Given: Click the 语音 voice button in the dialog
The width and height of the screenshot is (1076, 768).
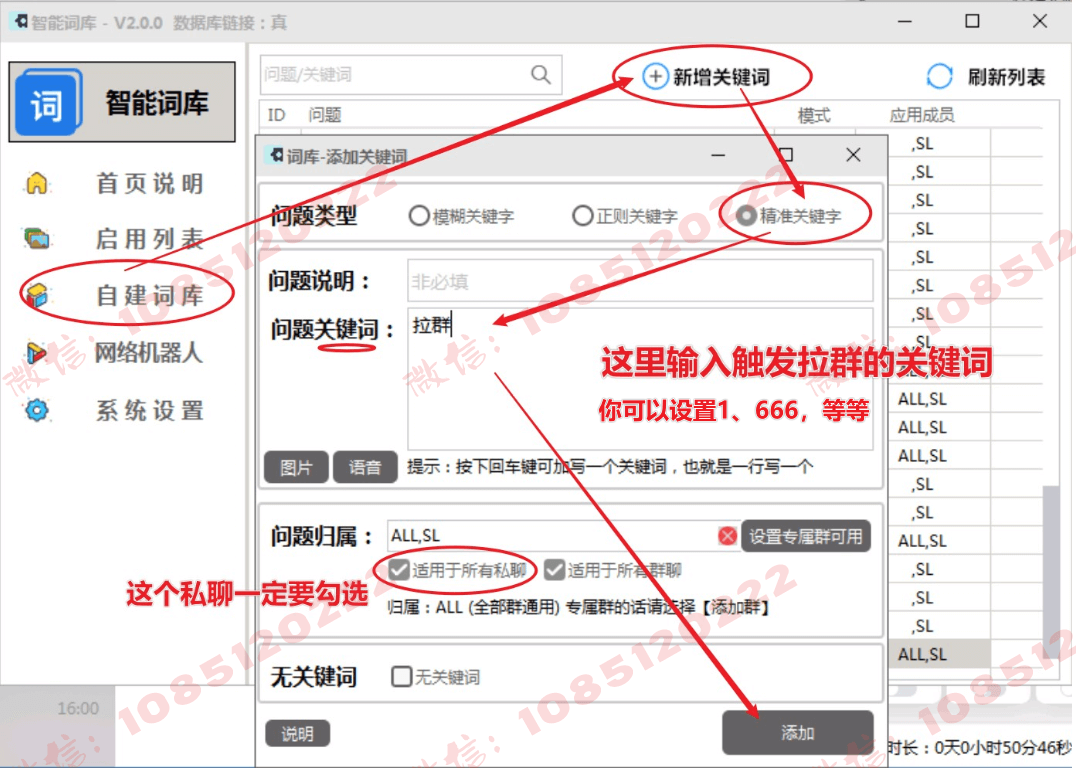Looking at the screenshot, I should [365, 467].
